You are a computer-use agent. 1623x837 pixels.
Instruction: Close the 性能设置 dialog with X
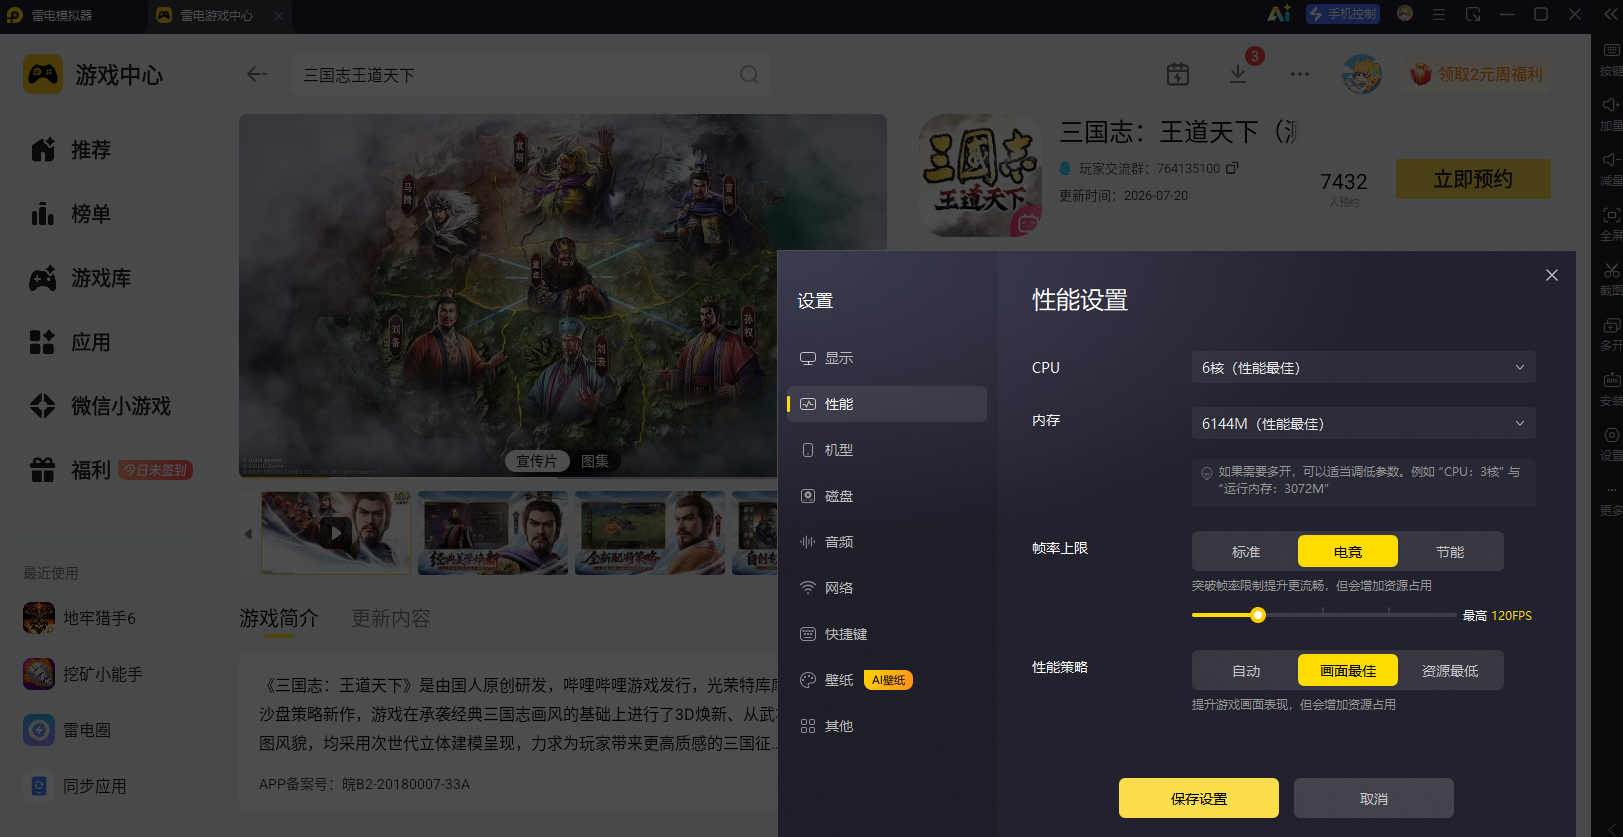[x=1552, y=275]
